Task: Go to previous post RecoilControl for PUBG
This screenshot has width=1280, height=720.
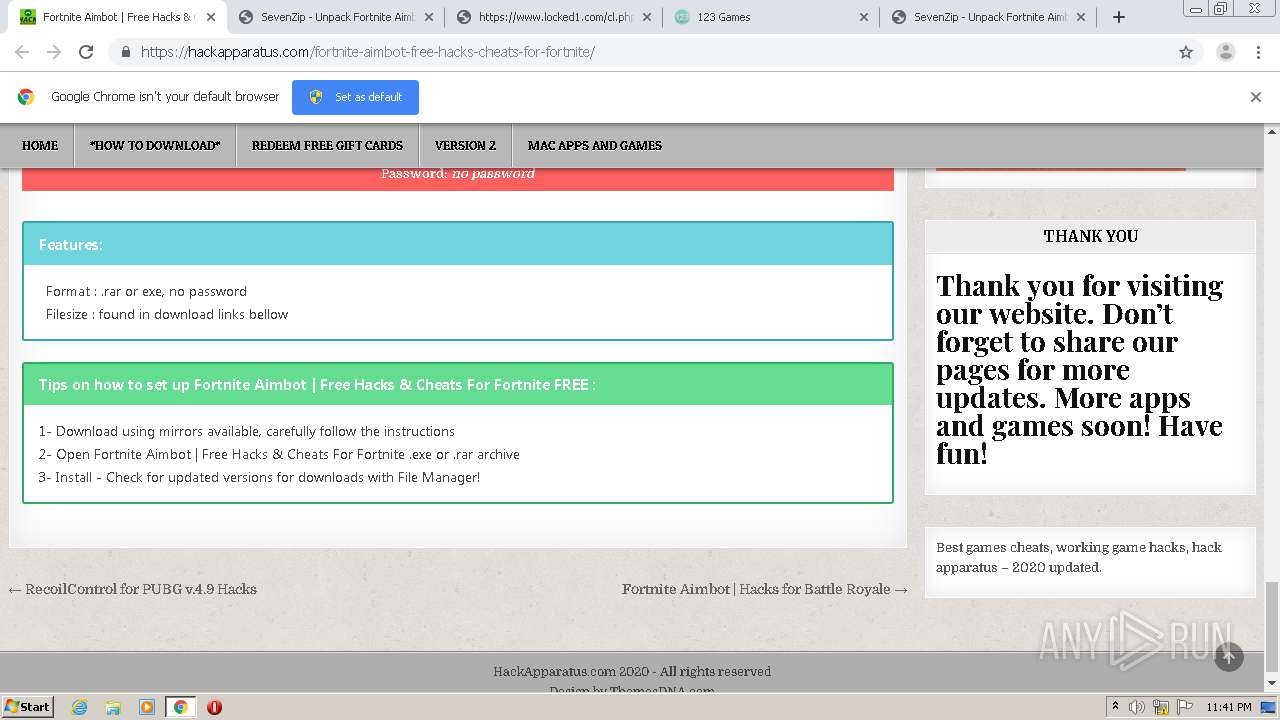Action: (x=133, y=589)
